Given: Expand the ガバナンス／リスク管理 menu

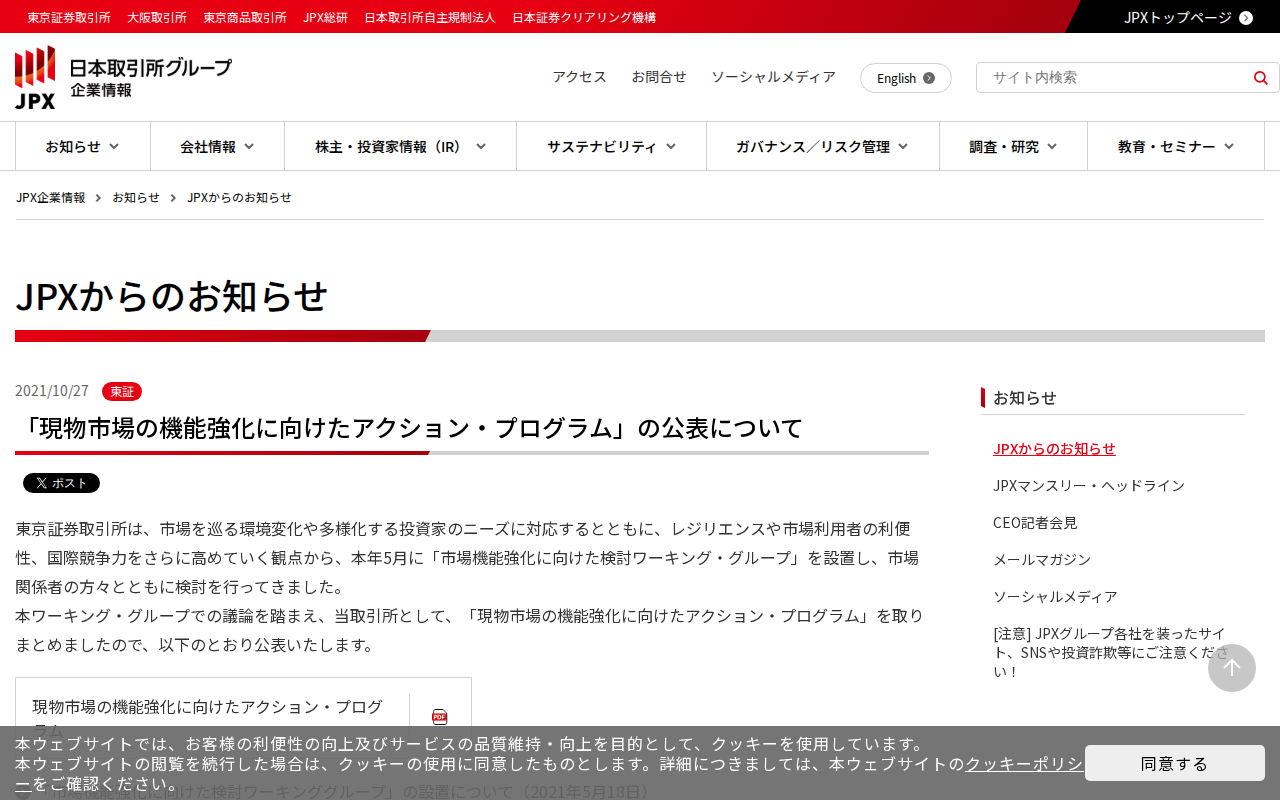Looking at the screenshot, I should [822, 146].
